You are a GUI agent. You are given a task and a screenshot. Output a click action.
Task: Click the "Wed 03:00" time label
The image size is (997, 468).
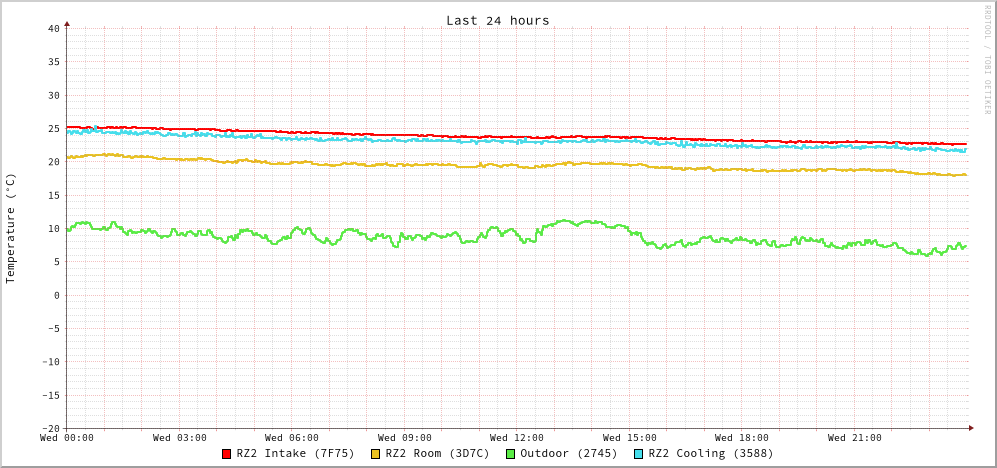tap(180, 437)
